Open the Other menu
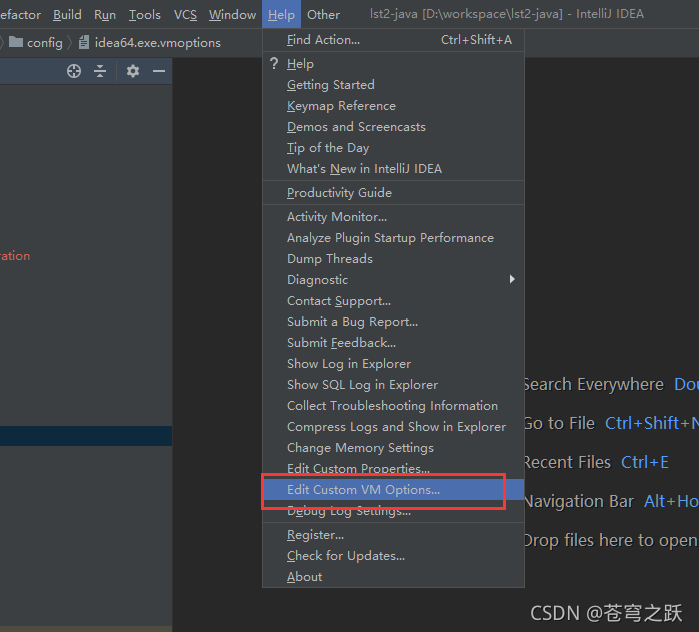Viewport: 699px width, 632px height. pos(323,15)
